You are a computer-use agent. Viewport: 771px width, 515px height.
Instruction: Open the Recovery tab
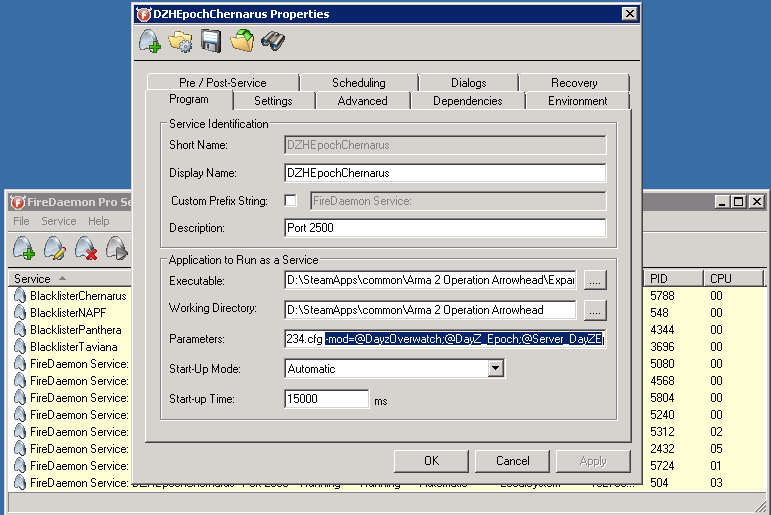pos(574,83)
